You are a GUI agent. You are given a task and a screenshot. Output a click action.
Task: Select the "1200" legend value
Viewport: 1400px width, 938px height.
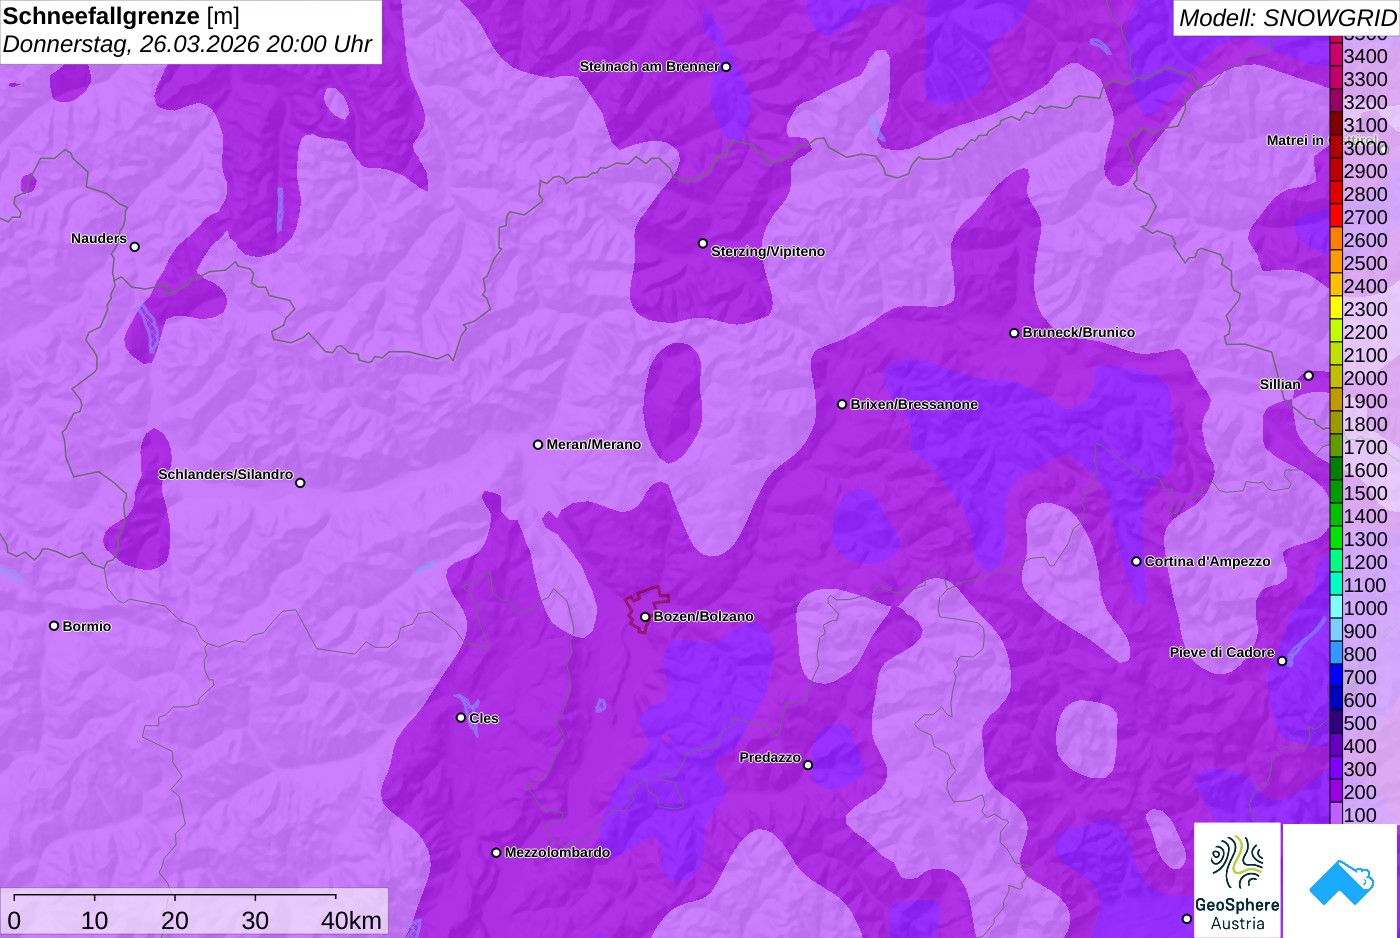[1366, 562]
